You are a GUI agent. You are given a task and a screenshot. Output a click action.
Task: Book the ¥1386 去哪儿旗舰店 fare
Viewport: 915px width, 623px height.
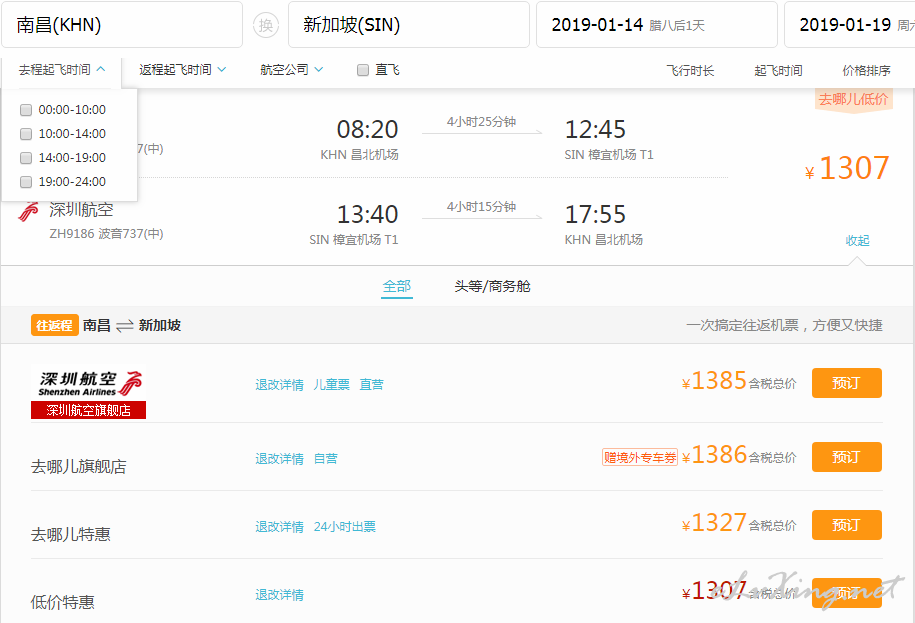pos(847,457)
